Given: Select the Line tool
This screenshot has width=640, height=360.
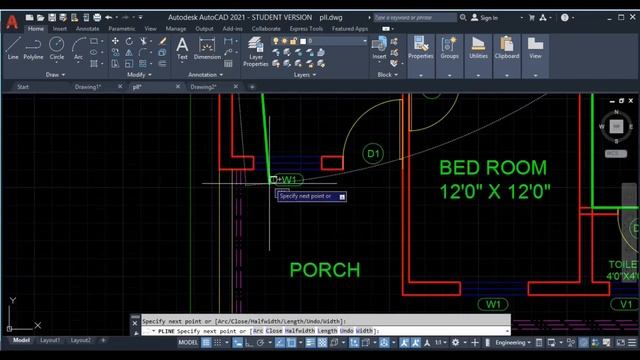Looking at the screenshot, I should click(13, 48).
